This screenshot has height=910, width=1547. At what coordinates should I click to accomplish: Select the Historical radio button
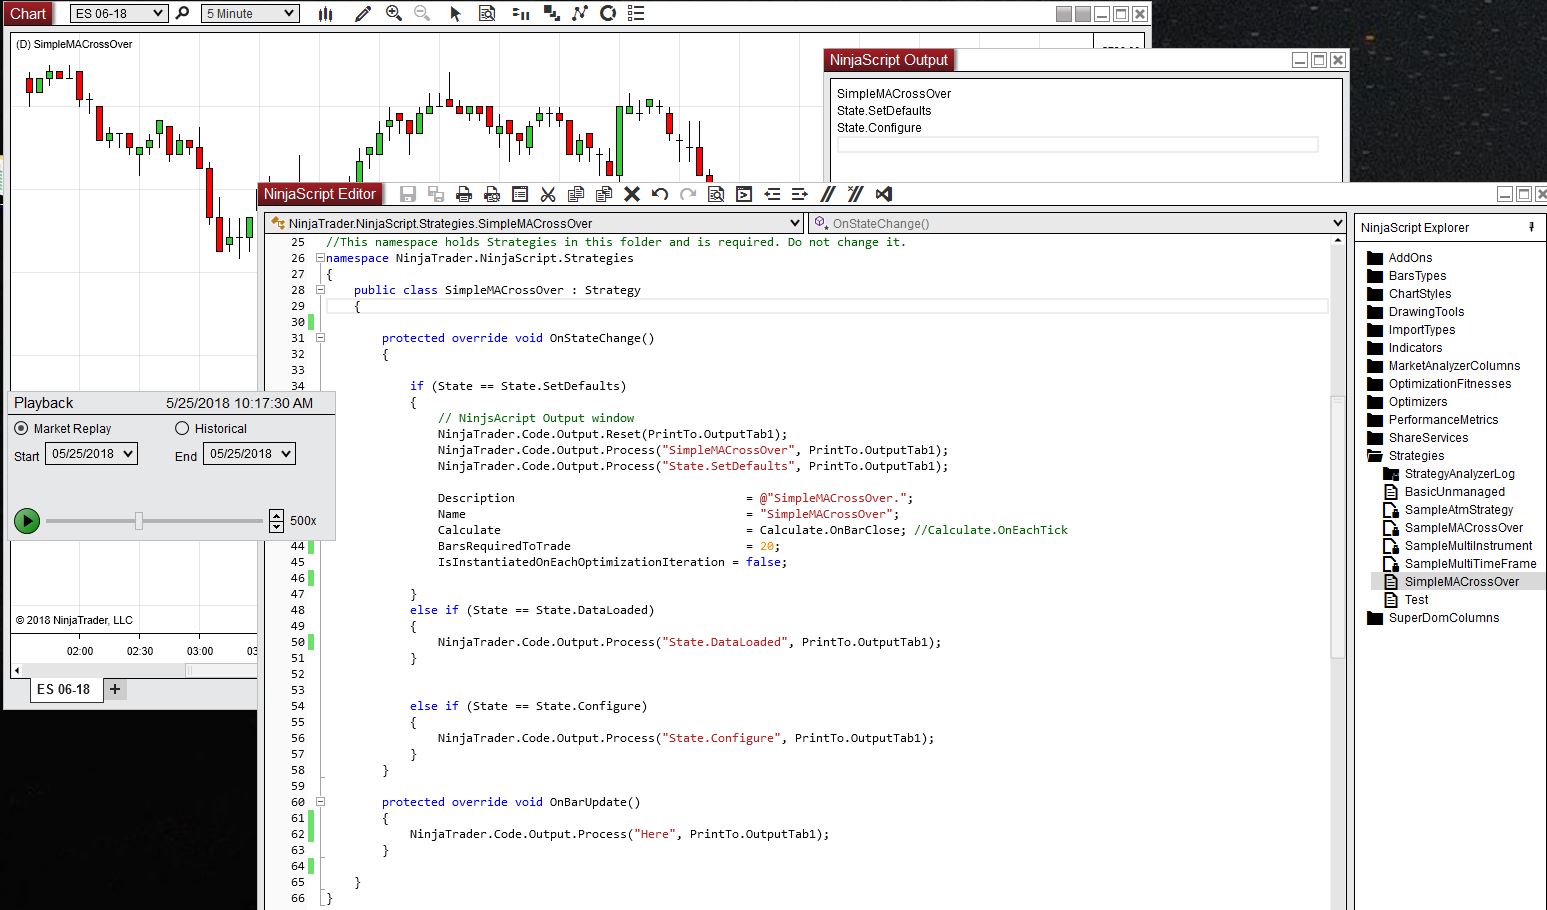182,428
